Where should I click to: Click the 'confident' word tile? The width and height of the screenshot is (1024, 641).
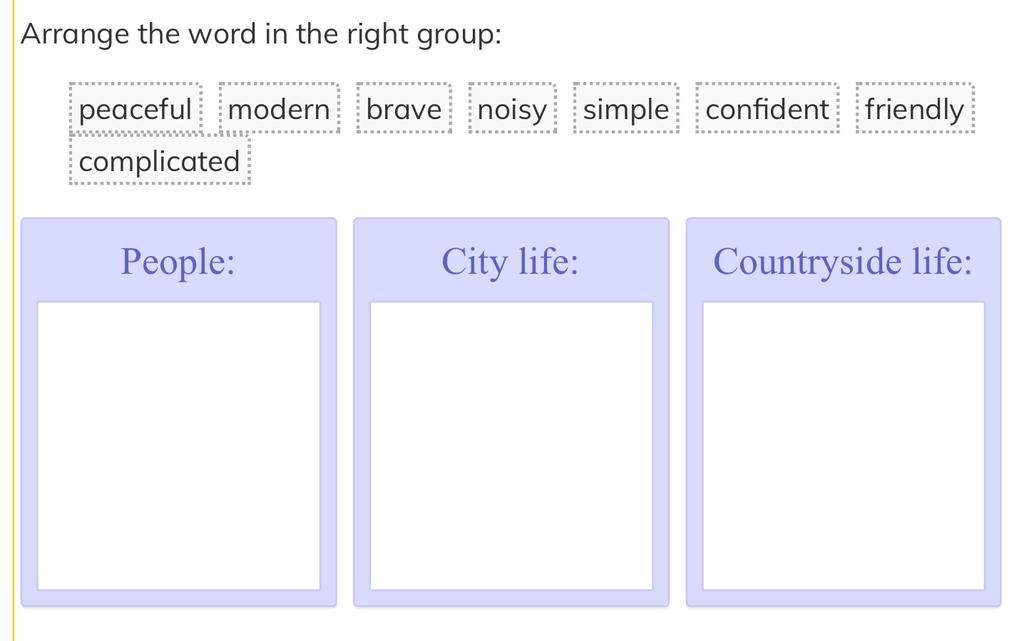point(767,109)
